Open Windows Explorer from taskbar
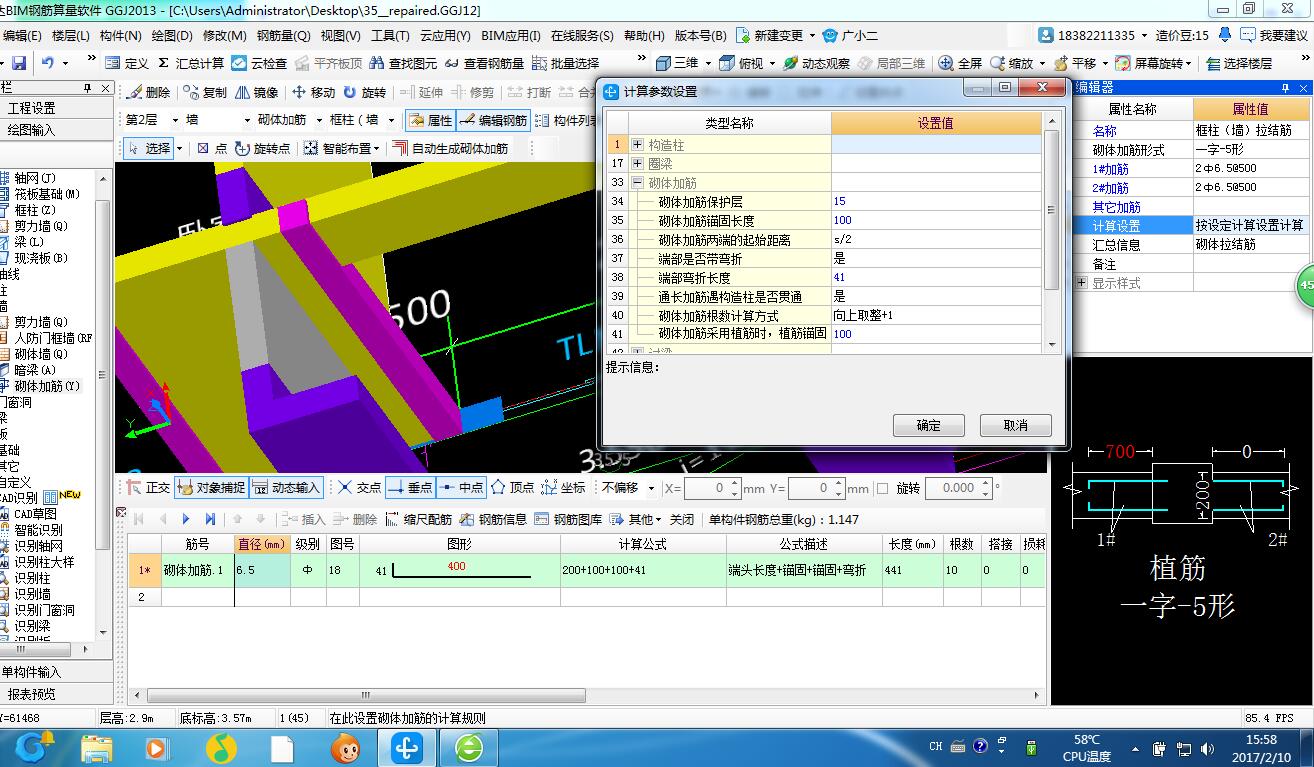1314x767 pixels. click(x=96, y=746)
